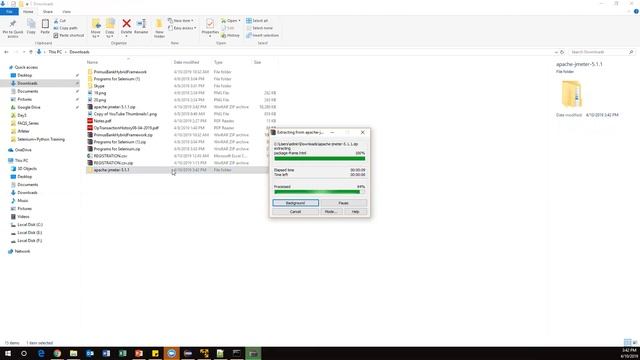
Task: Click the Pin to Quick access icon
Action: (x=13, y=24)
